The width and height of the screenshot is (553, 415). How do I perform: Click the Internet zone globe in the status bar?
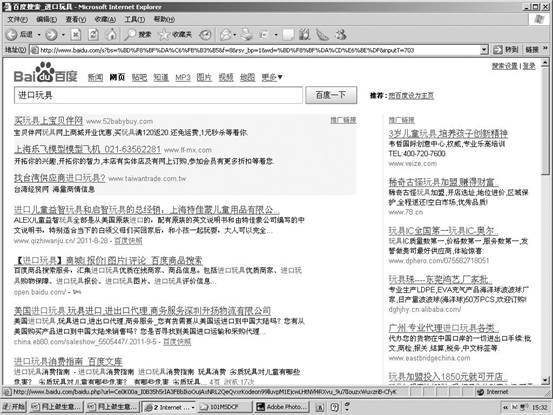coord(480,392)
